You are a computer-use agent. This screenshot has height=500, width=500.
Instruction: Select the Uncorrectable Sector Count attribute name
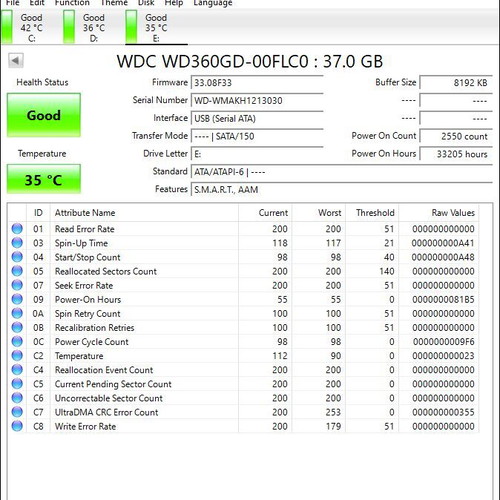pyautogui.click(x=108, y=398)
